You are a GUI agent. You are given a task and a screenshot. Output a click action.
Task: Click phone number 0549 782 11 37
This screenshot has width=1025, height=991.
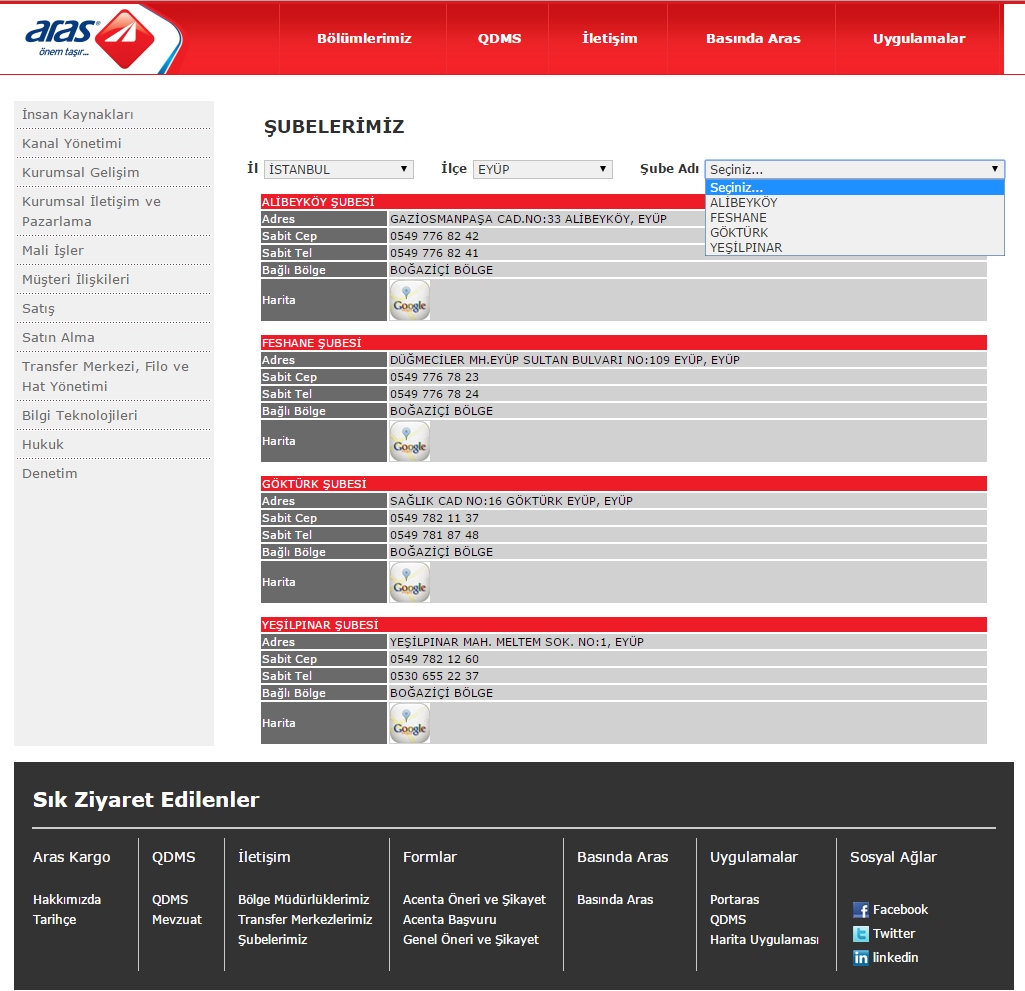coord(435,518)
